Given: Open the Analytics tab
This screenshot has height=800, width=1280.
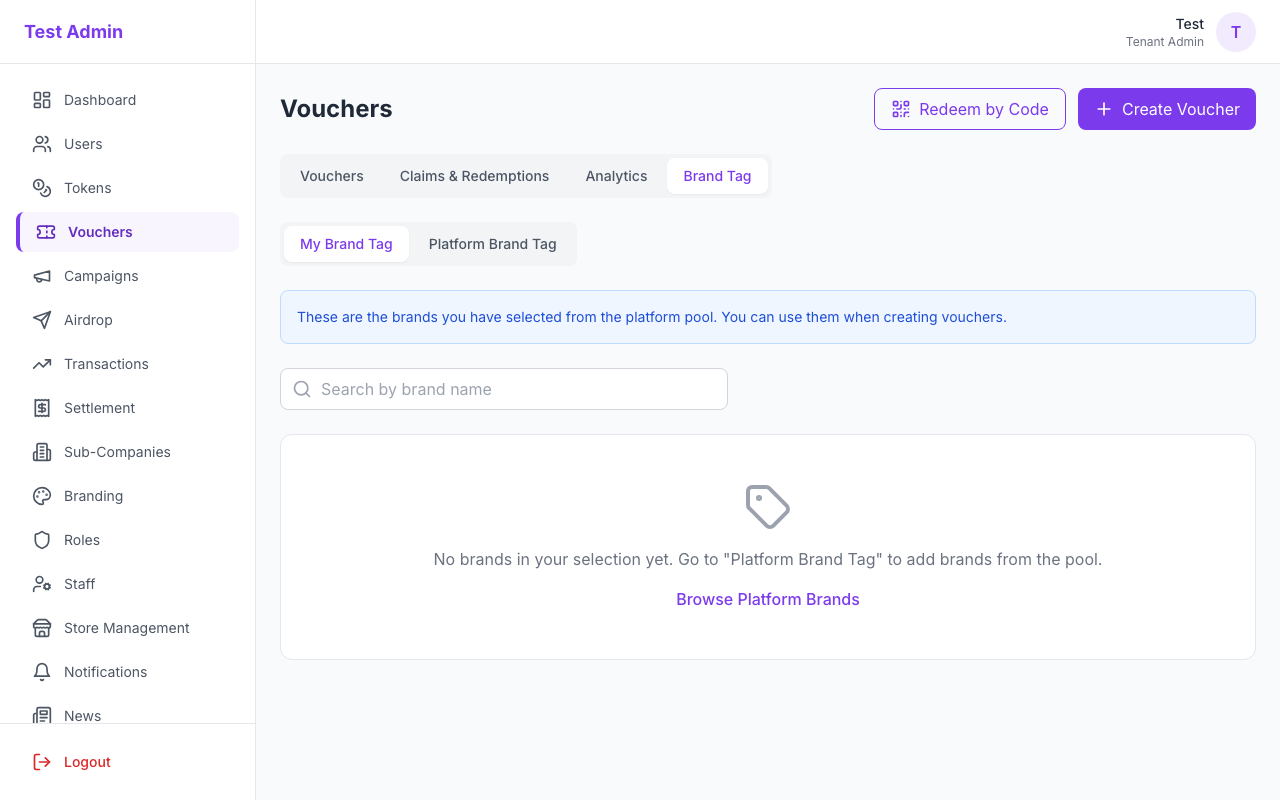Looking at the screenshot, I should [616, 176].
